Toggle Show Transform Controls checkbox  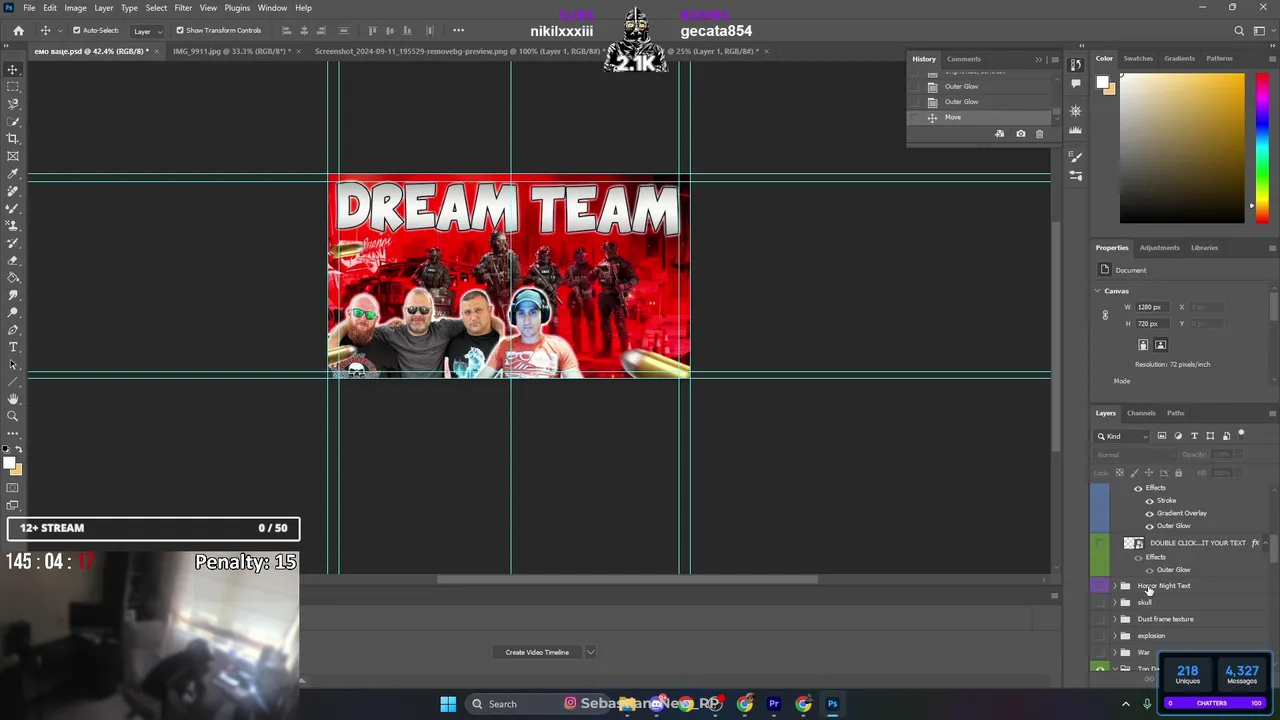[x=180, y=31]
